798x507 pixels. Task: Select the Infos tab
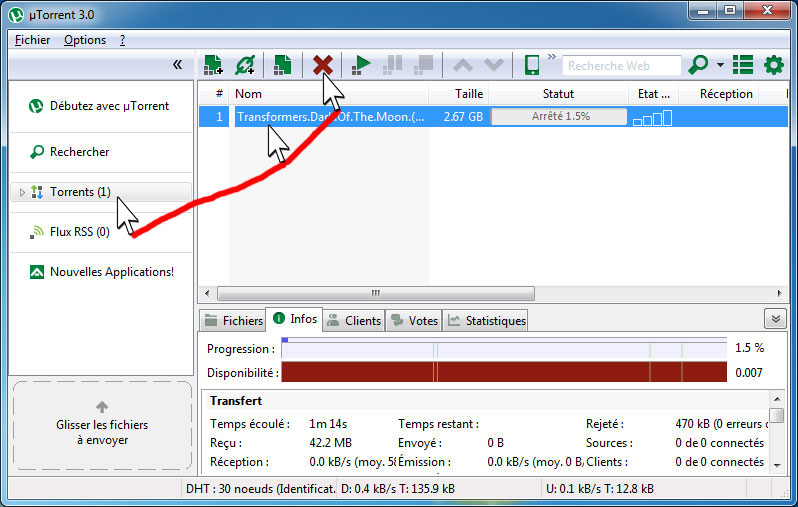pos(294,319)
